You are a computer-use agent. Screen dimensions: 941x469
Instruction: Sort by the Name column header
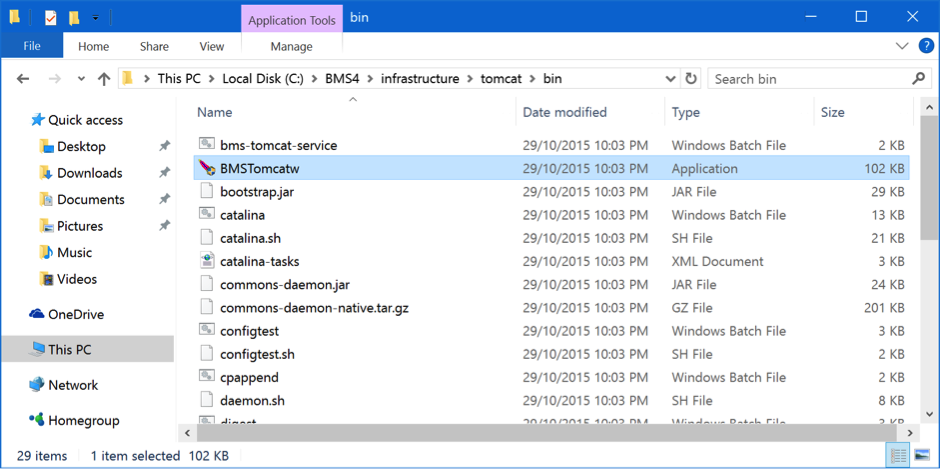tap(215, 112)
